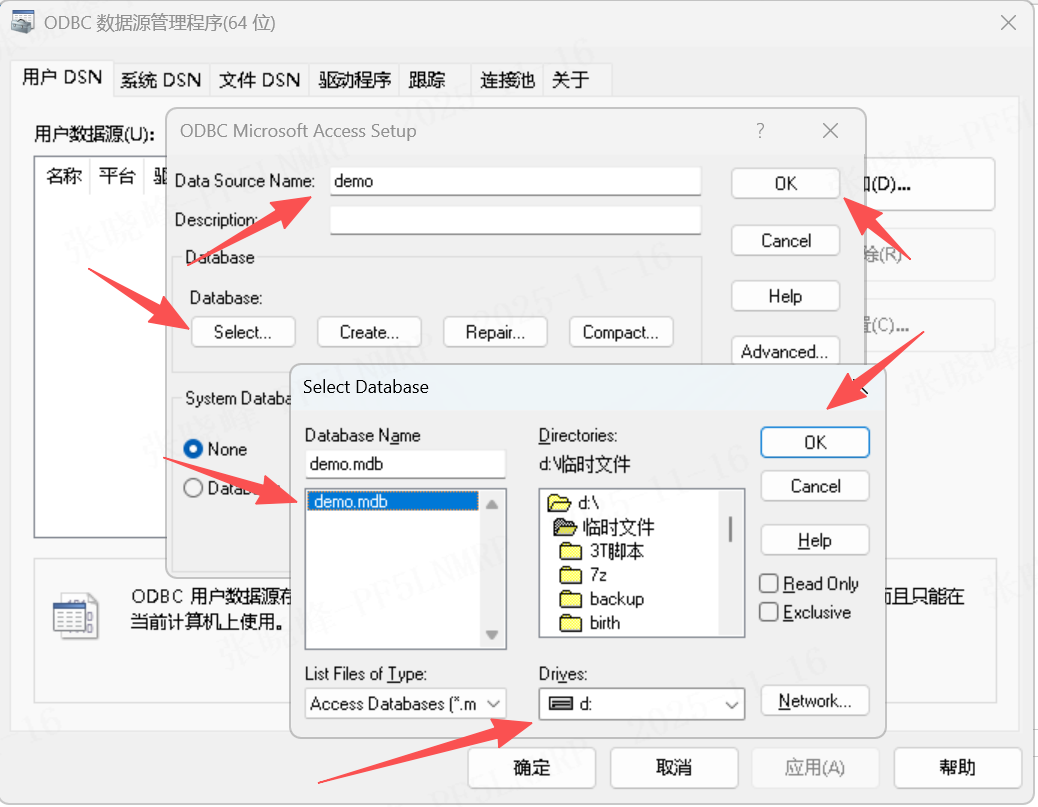Click the Network... button
This screenshot has height=807, width=1038.
click(x=815, y=700)
